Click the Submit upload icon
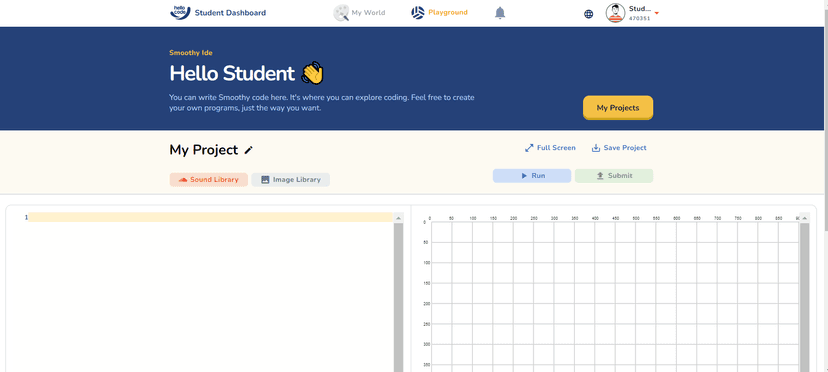 (x=600, y=176)
